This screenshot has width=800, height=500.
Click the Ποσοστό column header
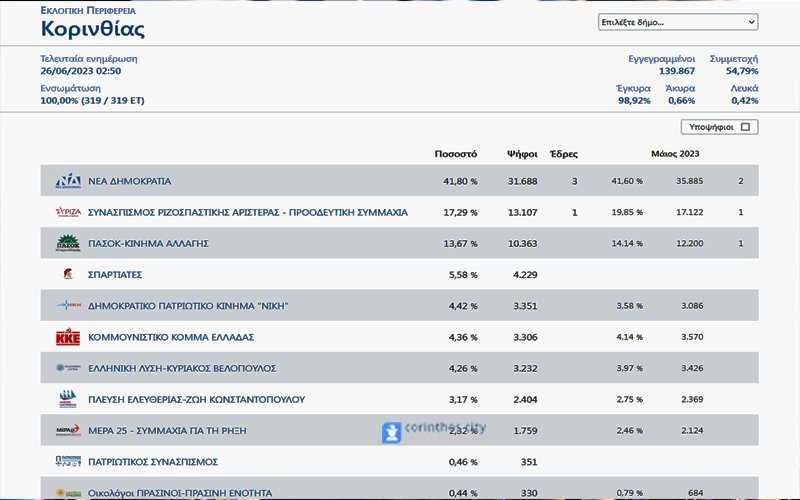[x=456, y=154]
